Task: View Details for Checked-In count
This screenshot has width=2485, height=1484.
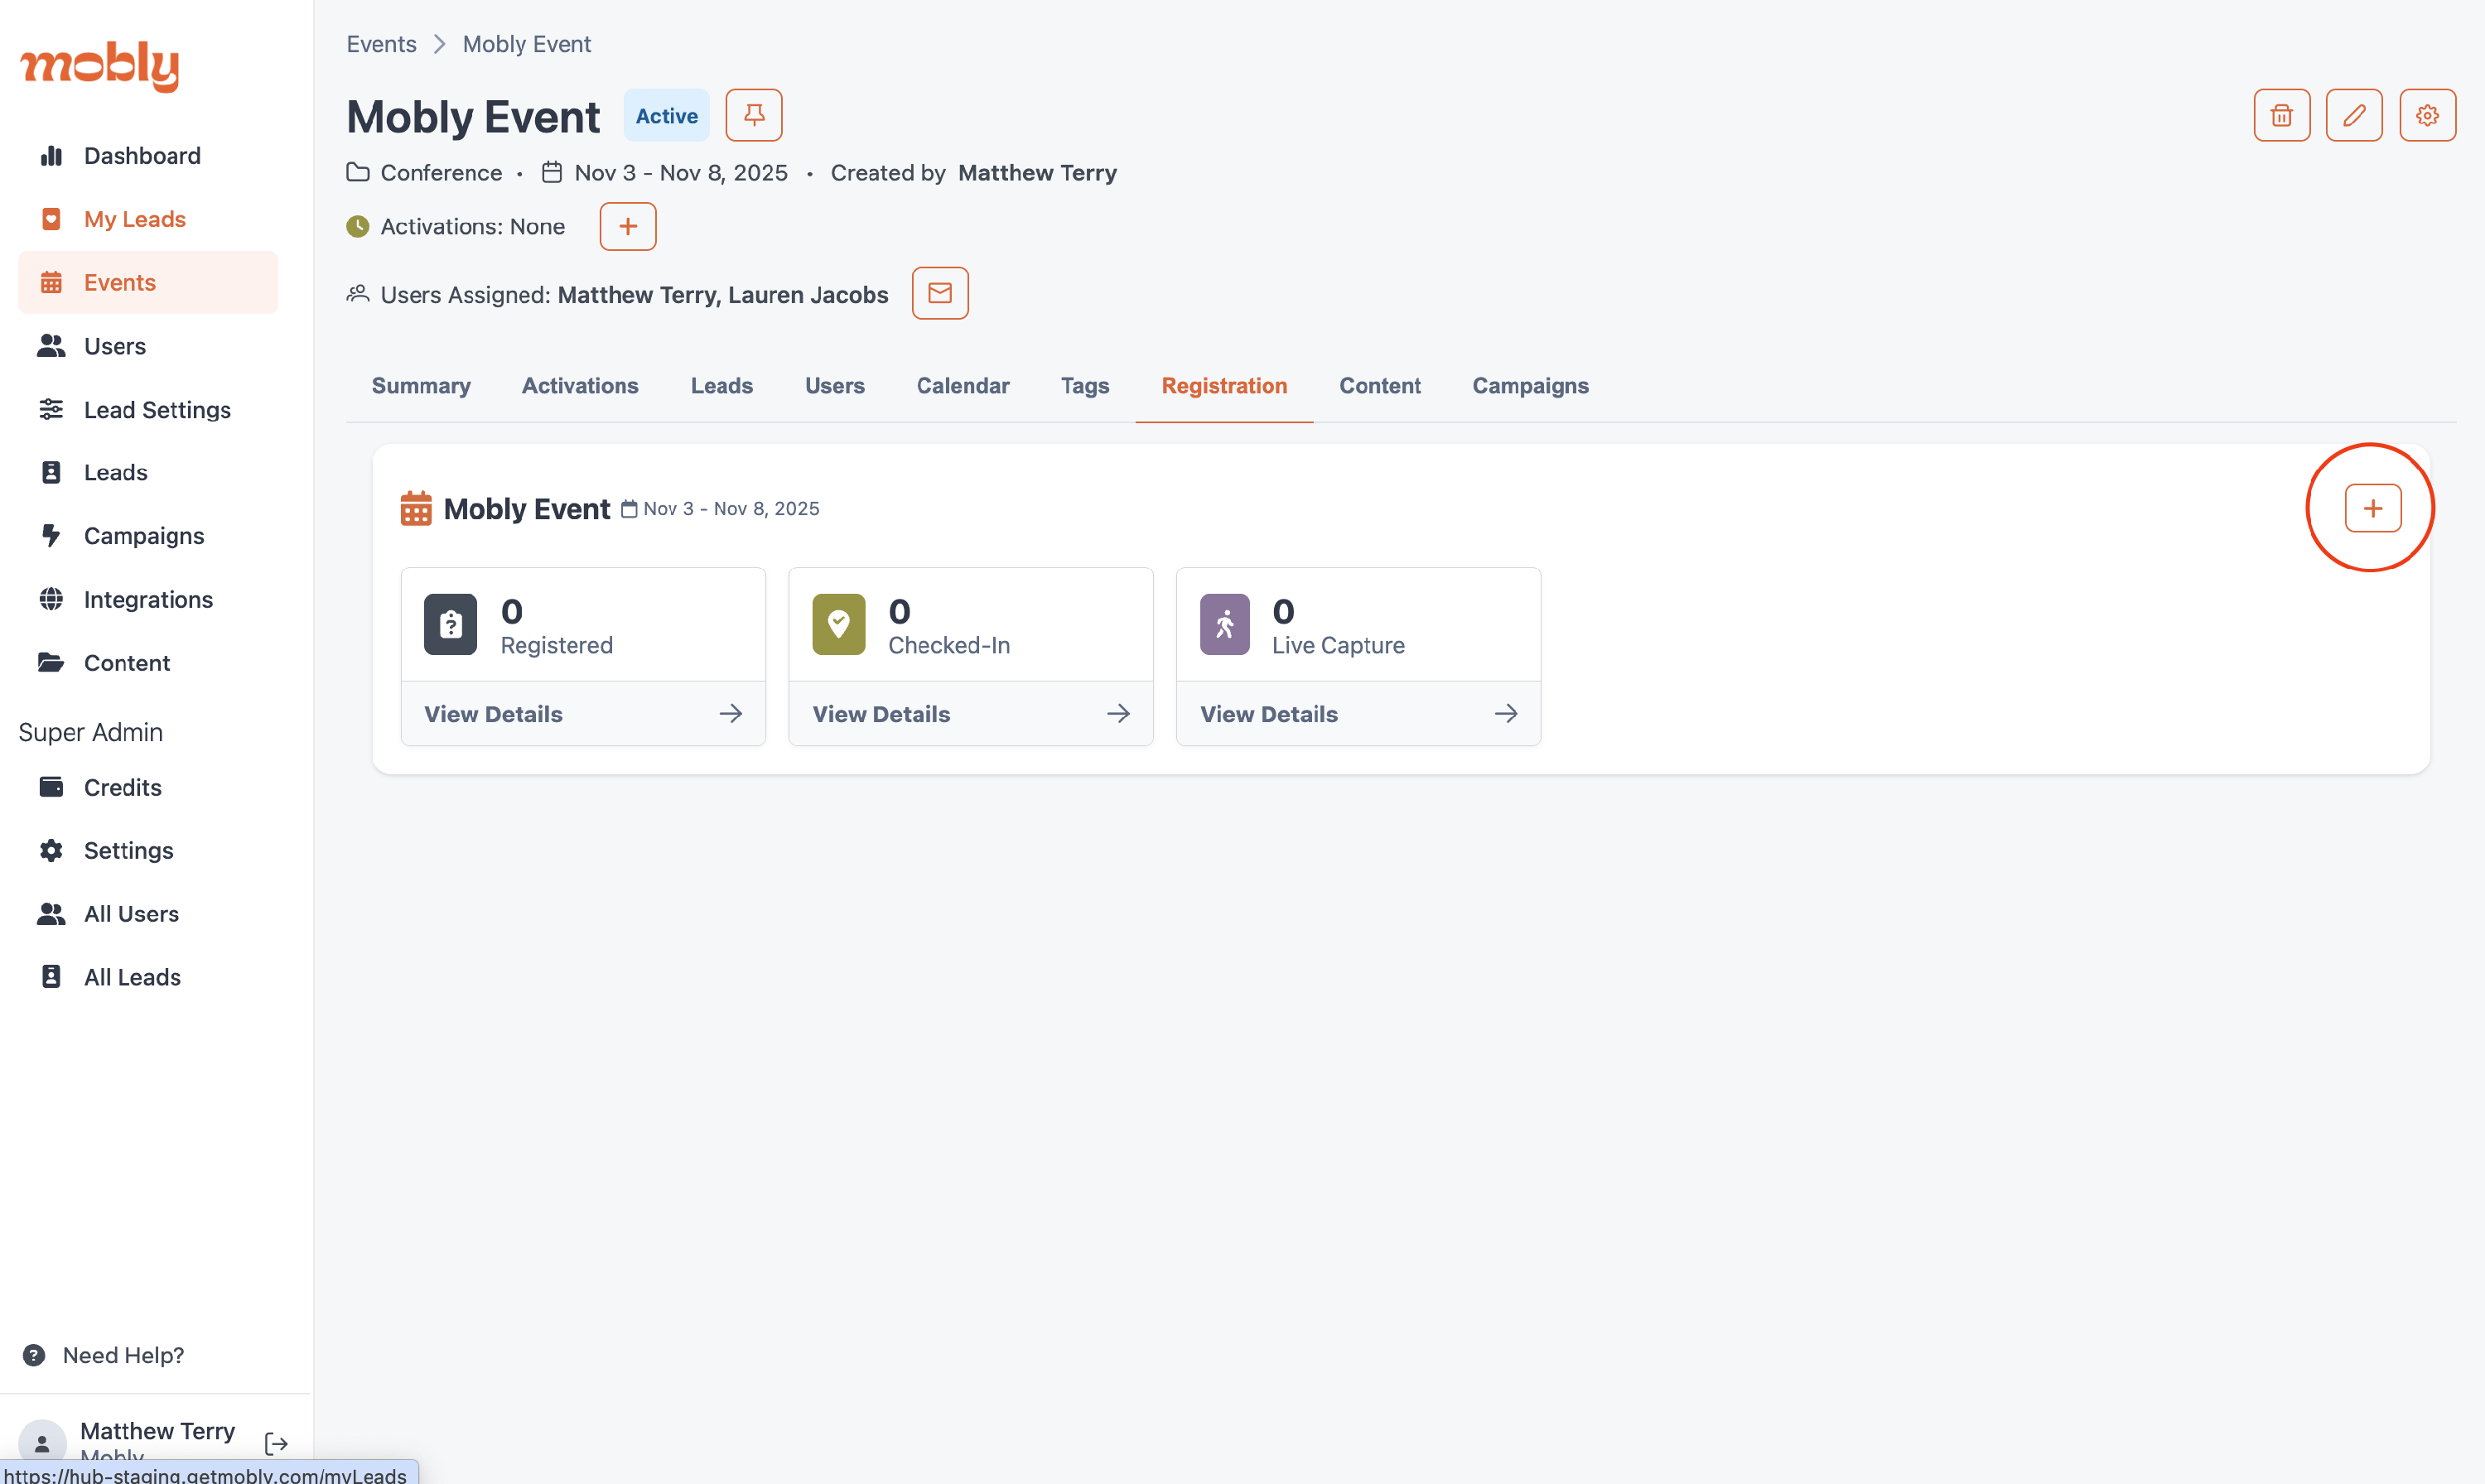Action: point(970,714)
